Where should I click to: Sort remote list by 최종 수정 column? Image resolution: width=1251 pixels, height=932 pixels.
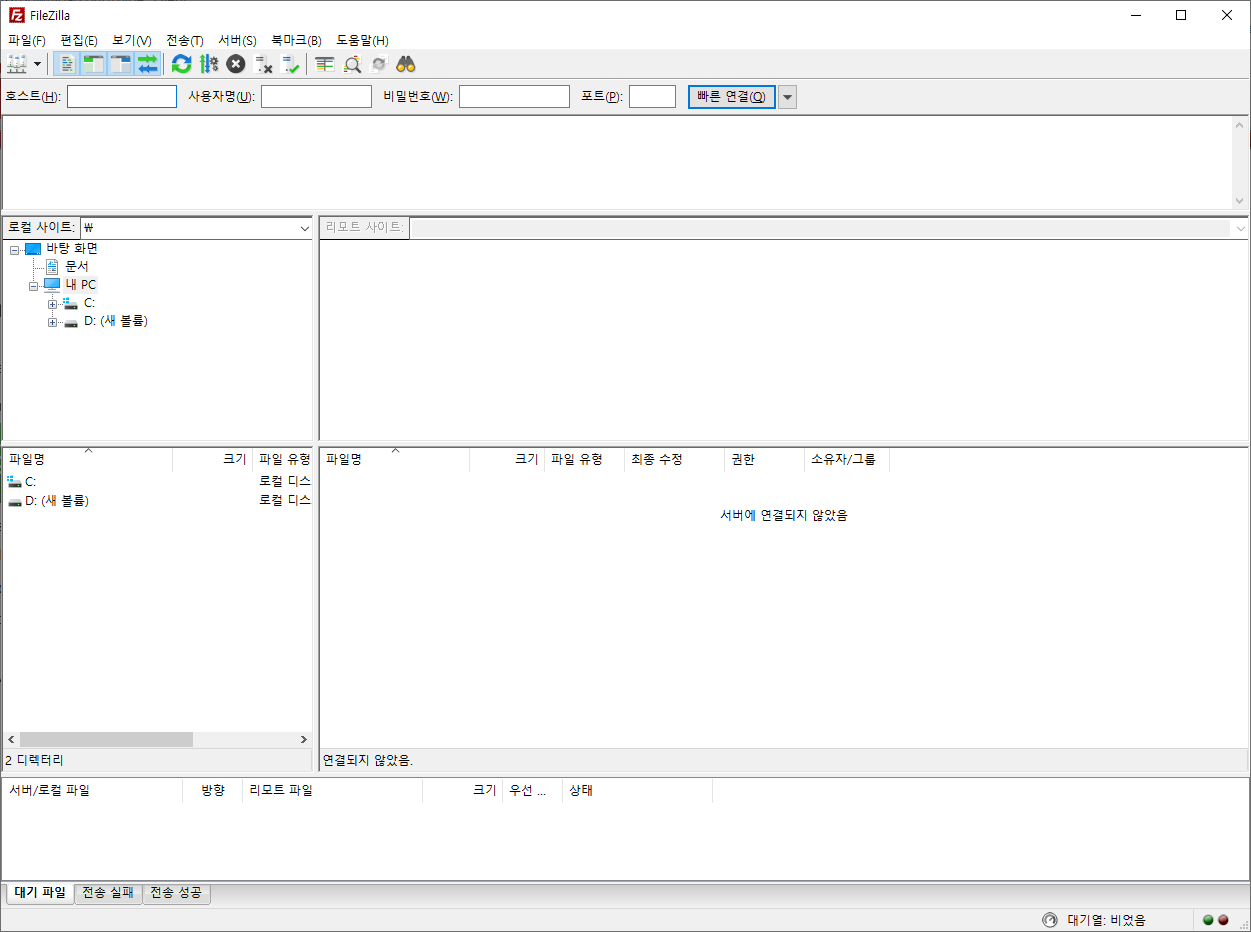[x=675, y=459]
